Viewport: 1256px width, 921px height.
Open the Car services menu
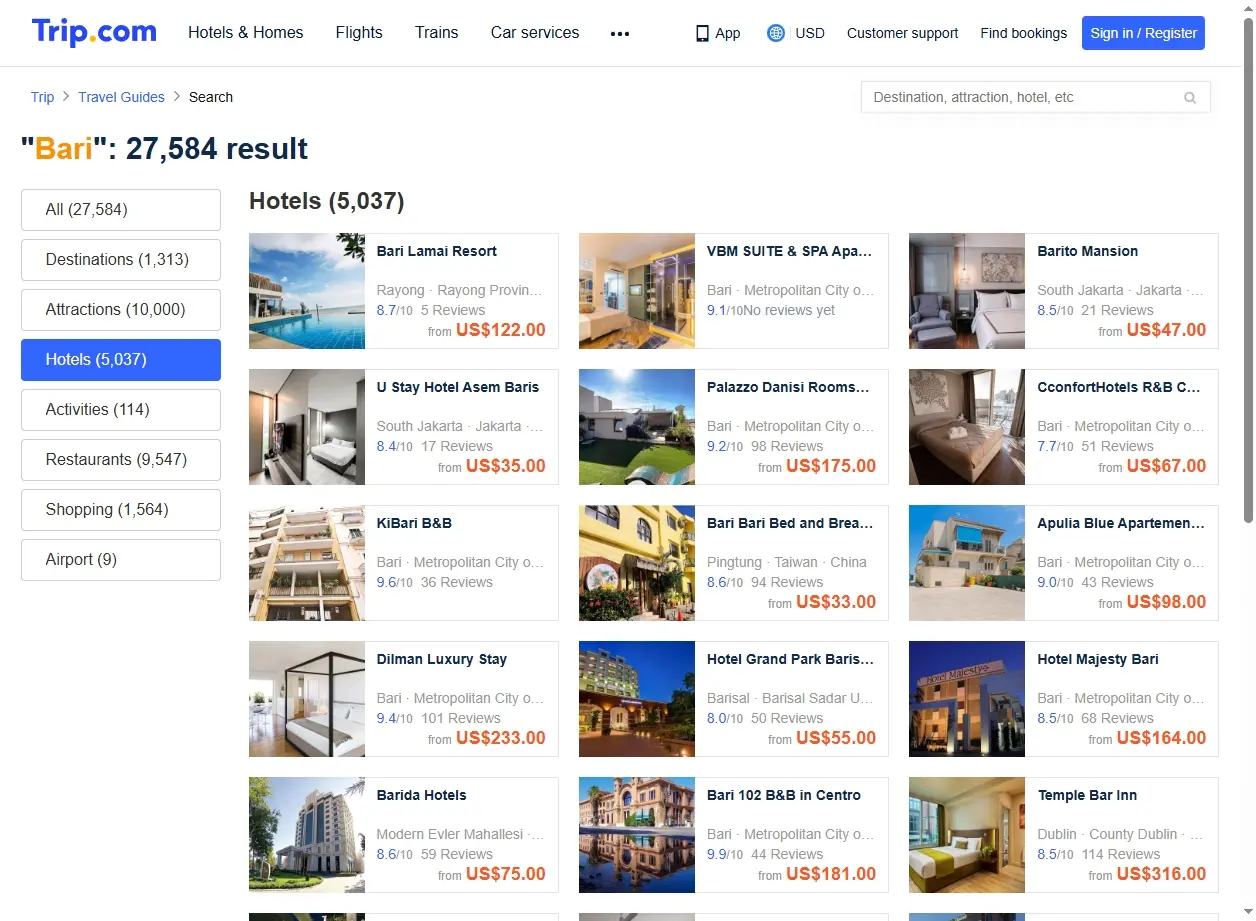pyautogui.click(x=535, y=32)
